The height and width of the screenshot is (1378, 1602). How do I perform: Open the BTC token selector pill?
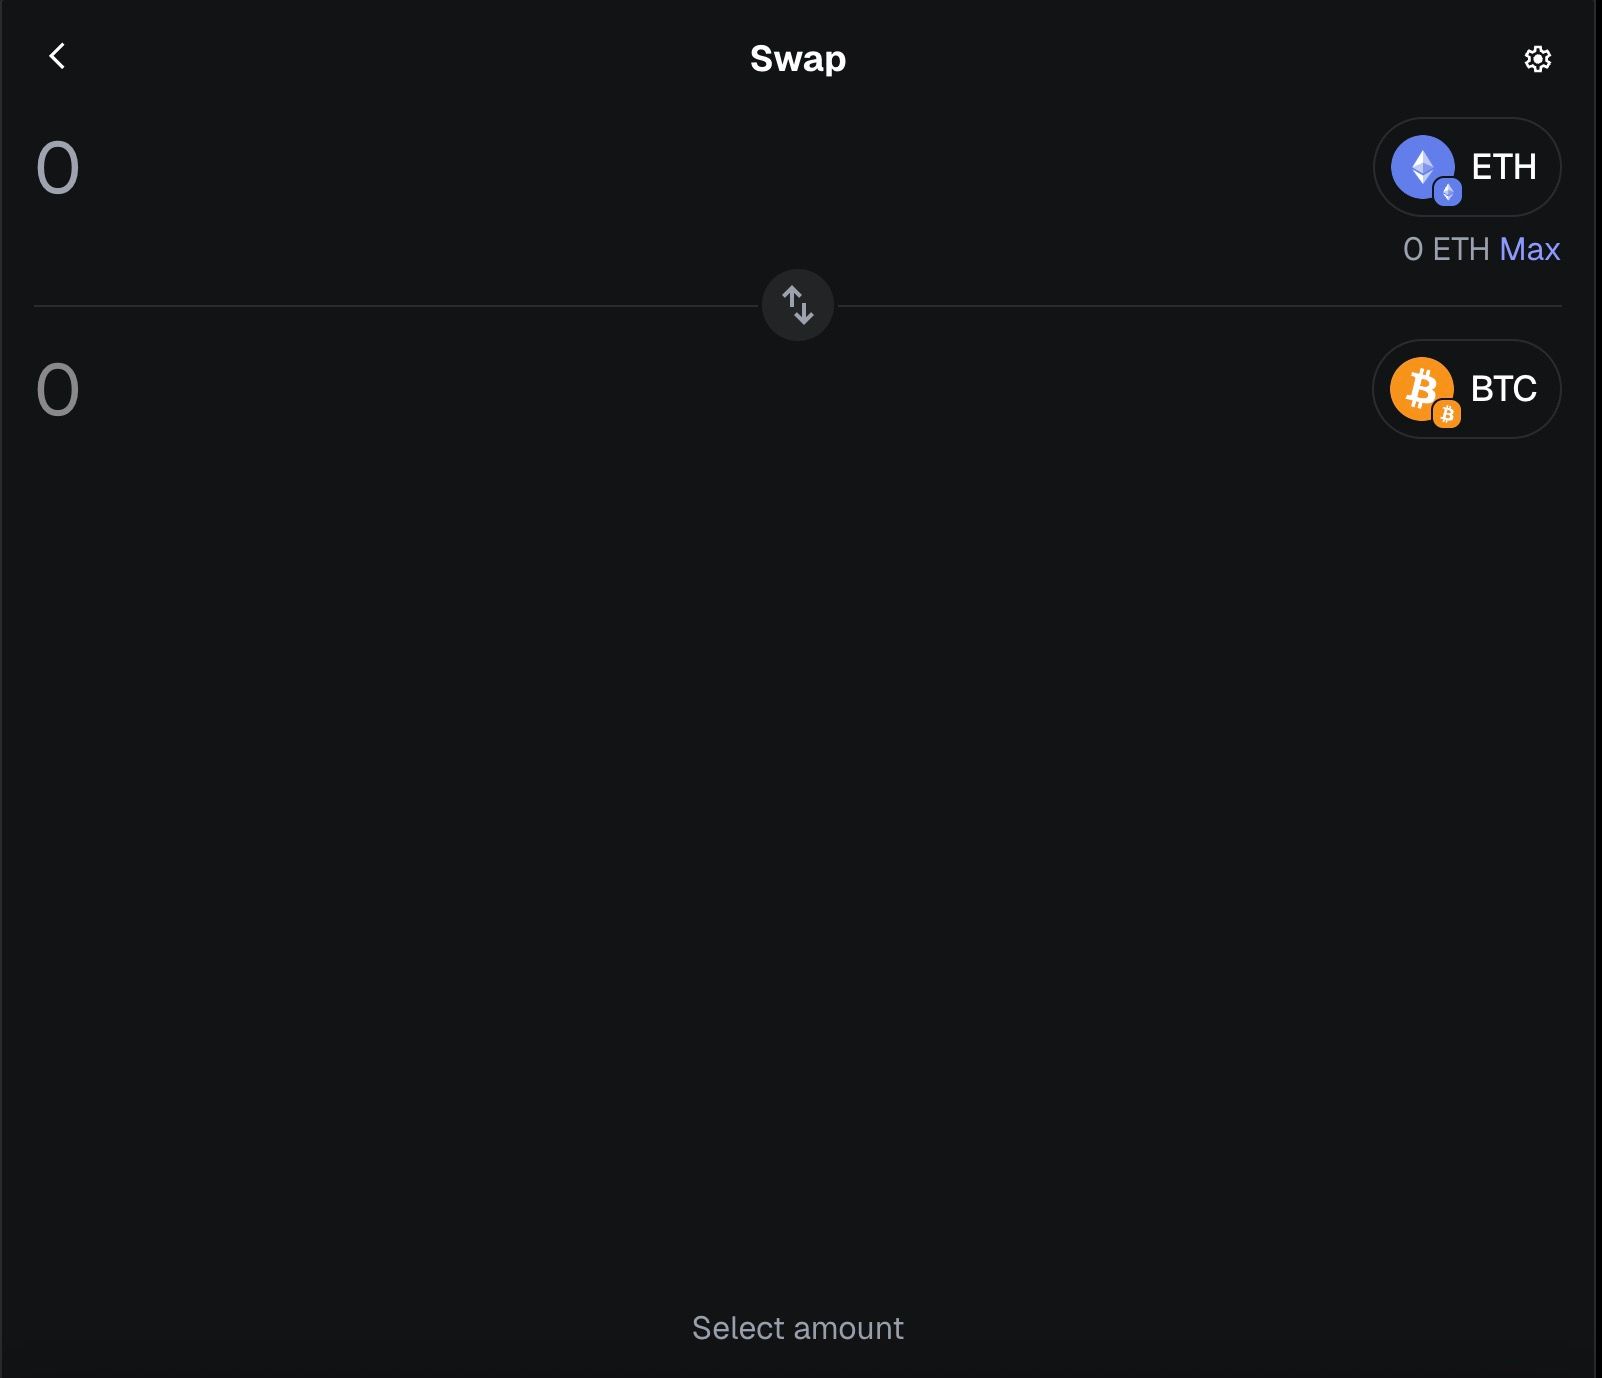[1466, 389]
